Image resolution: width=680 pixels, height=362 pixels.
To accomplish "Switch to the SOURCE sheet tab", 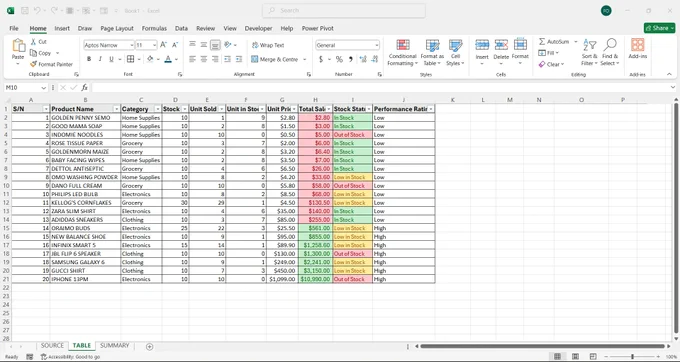I will (x=52, y=346).
